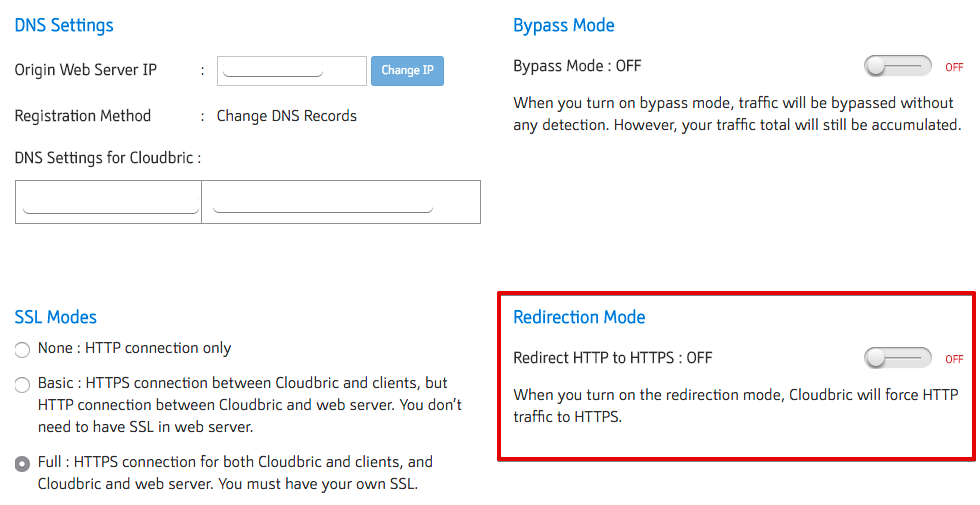Click the Redirect HTTP to HTTPS : OFF label
This screenshot has width=980, height=505.
click(613, 358)
